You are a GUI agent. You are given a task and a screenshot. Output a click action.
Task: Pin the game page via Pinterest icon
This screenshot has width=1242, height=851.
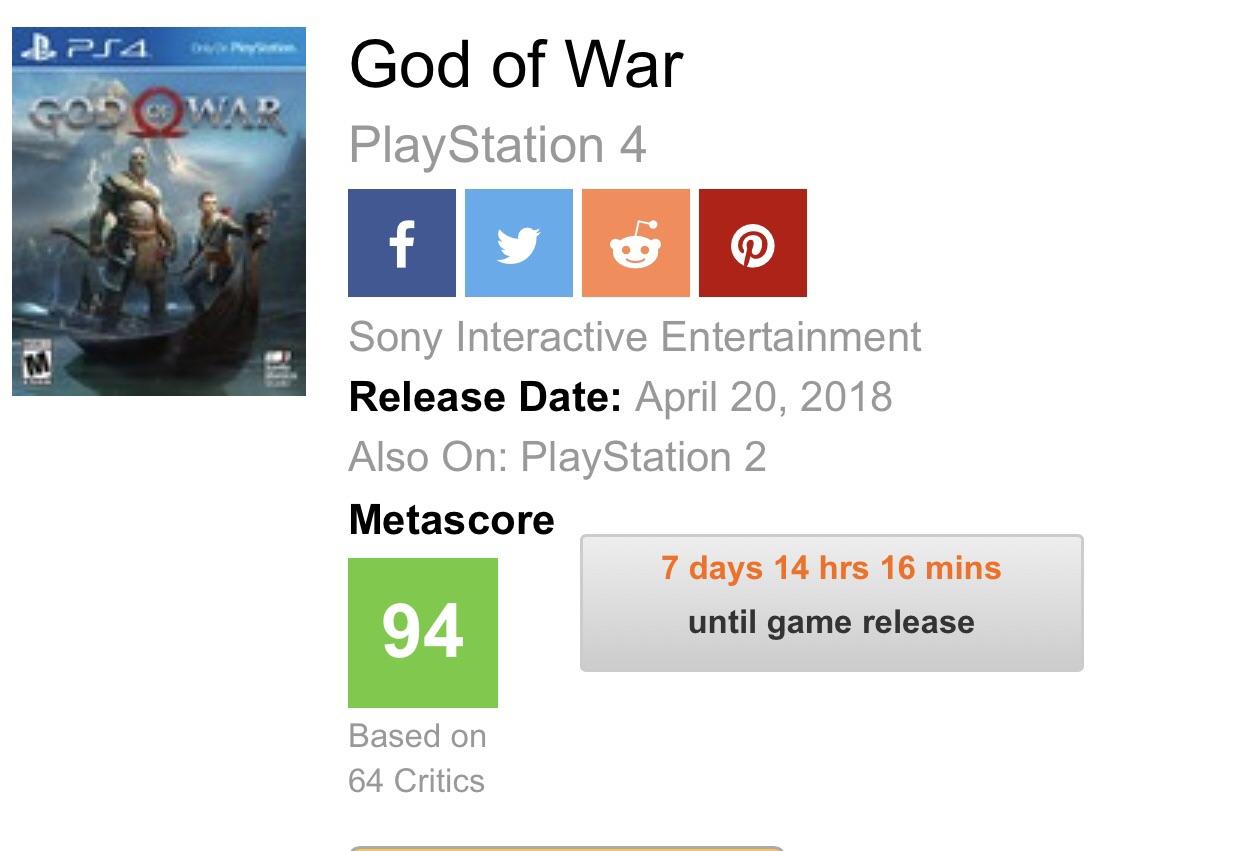pyautogui.click(x=753, y=242)
